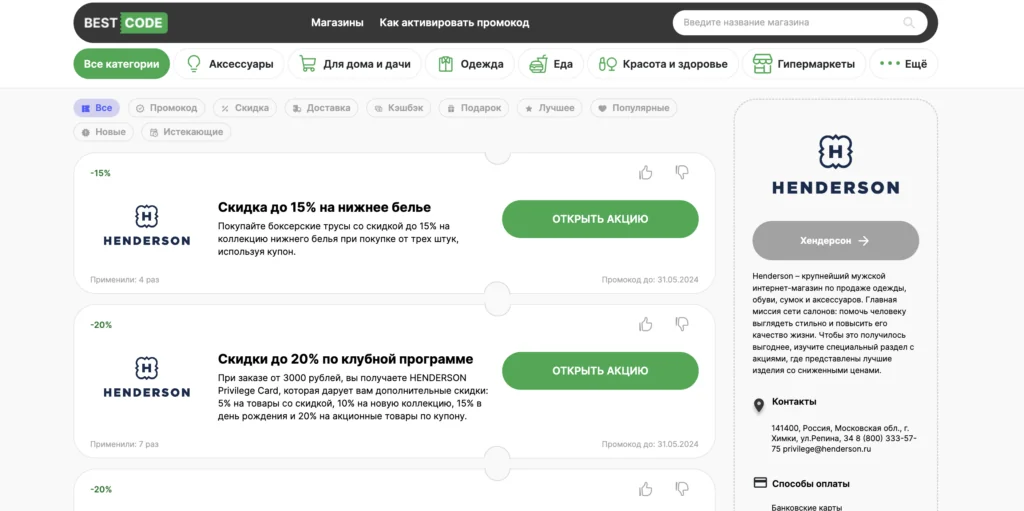The height and width of the screenshot is (511, 1024).
Task: Click Применили: 7 раз text
Action: pos(125,444)
